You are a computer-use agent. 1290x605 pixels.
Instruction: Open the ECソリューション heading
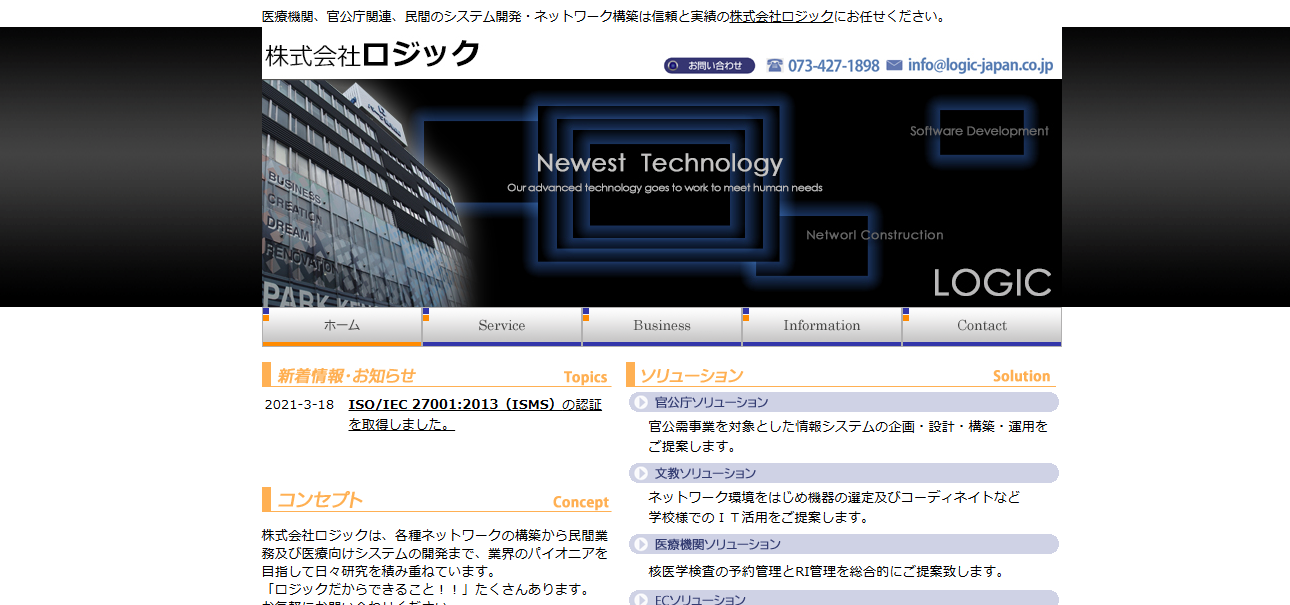tap(844, 598)
